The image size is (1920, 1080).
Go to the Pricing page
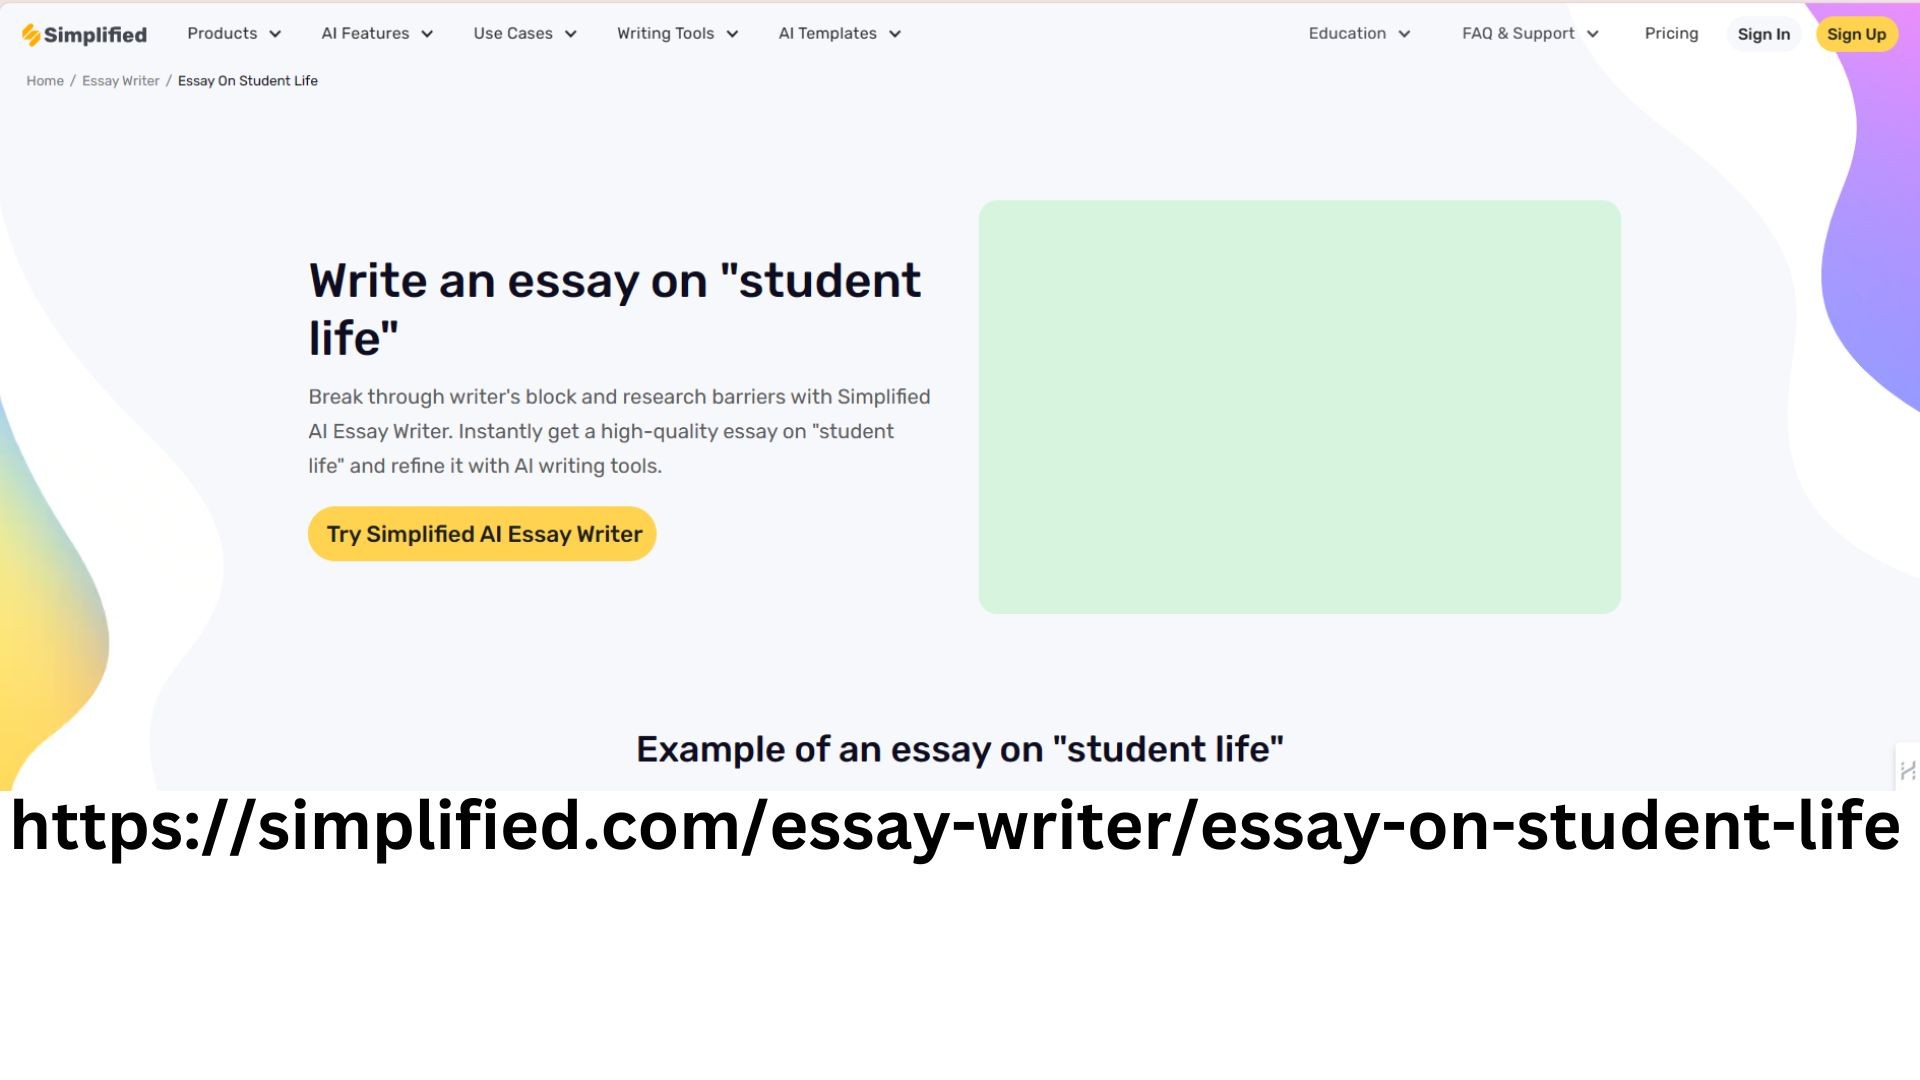point(1671,34)
